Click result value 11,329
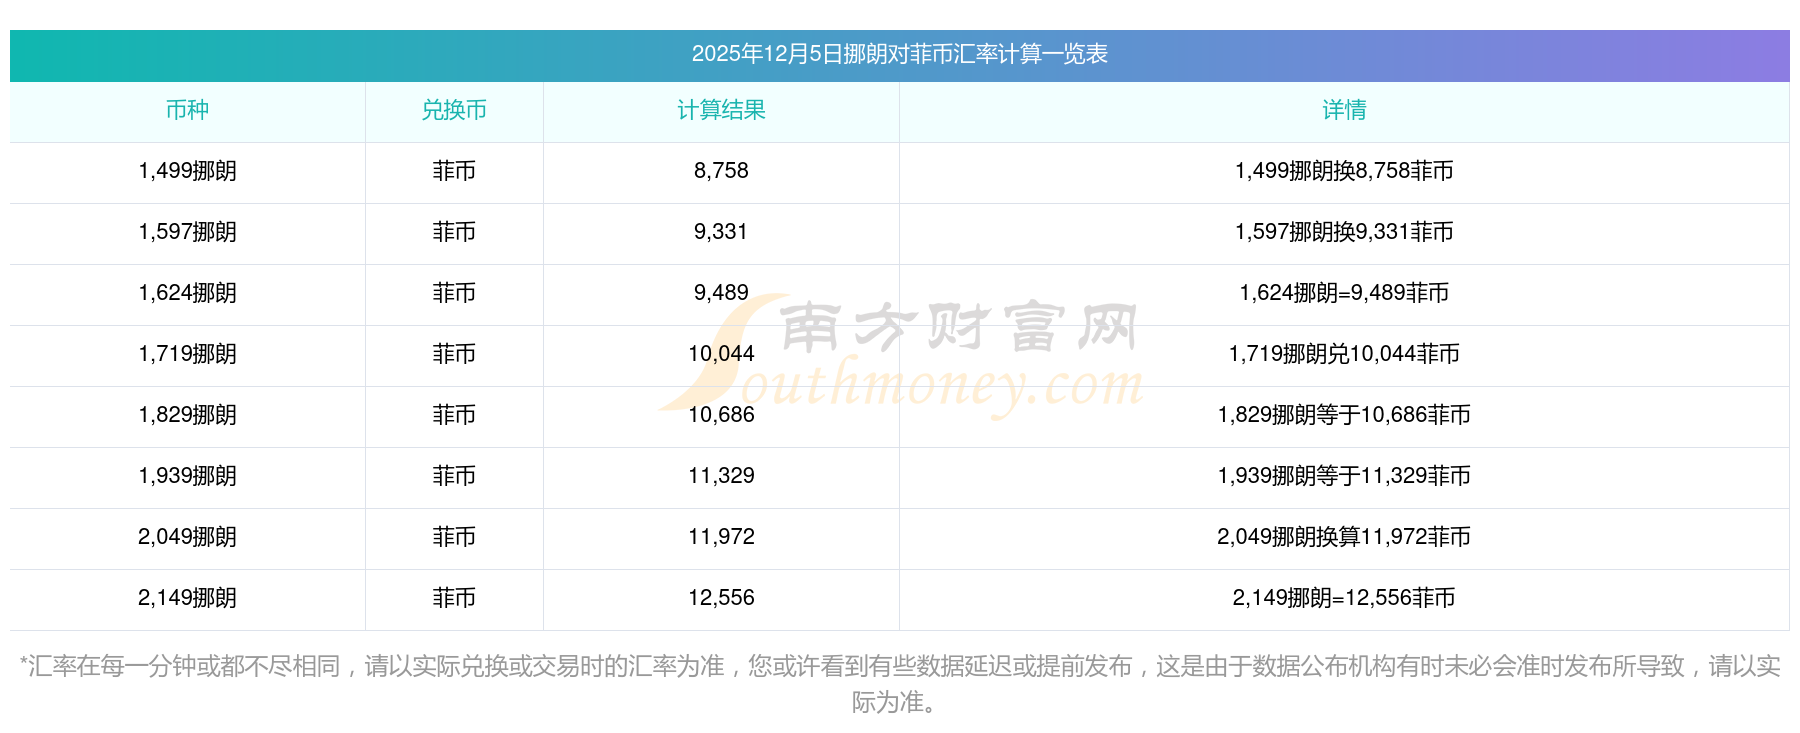The width and height of the screenshot is (1800, 733). (x=721, y=476)
